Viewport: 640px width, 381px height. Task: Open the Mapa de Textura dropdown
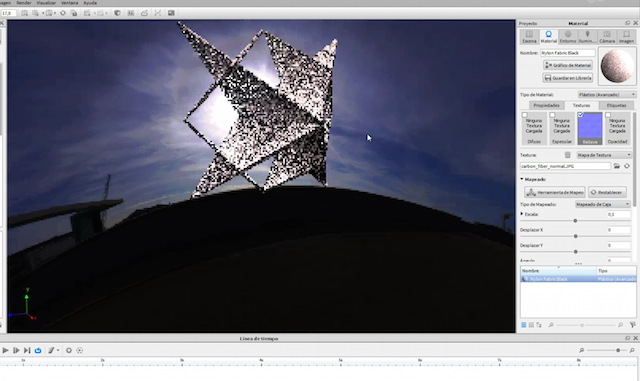coord(604,155)
